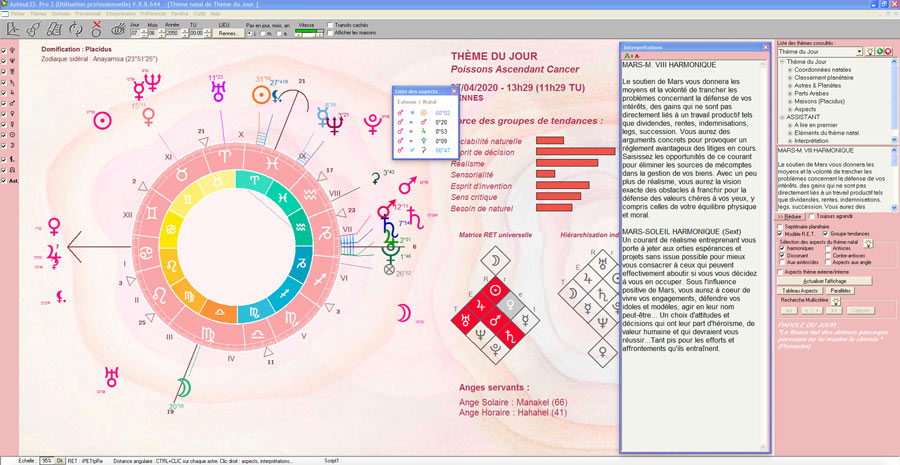
Task: Expand Astres & Planètes tree node
Action: click(790, 86)
